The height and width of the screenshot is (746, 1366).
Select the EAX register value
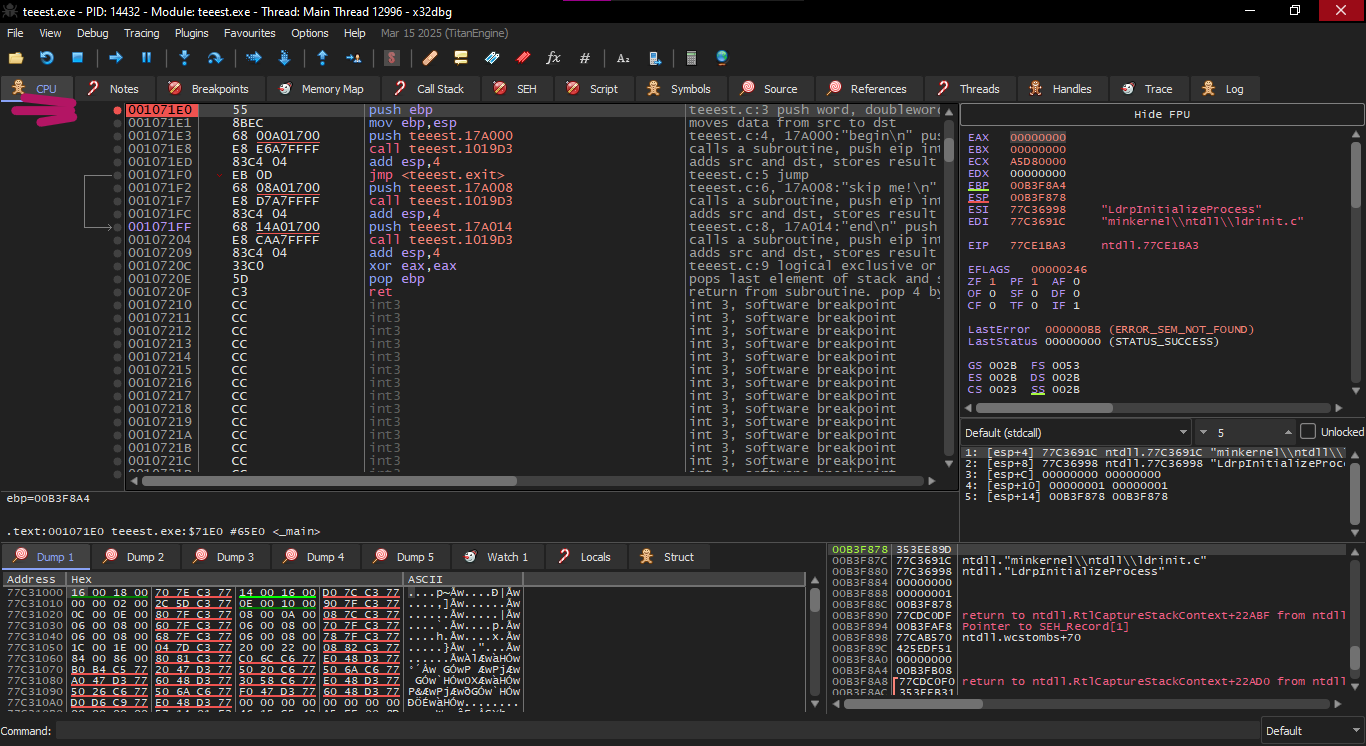point(1037,137)
